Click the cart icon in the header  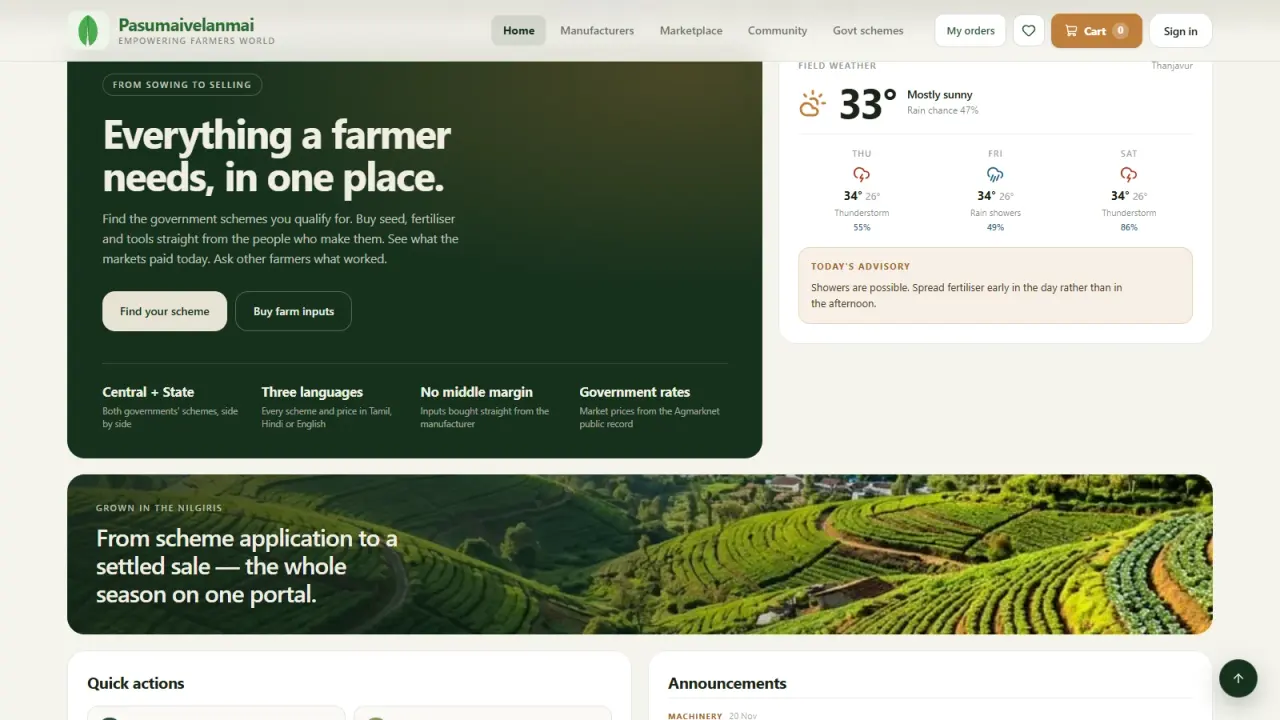(1071, 31)
